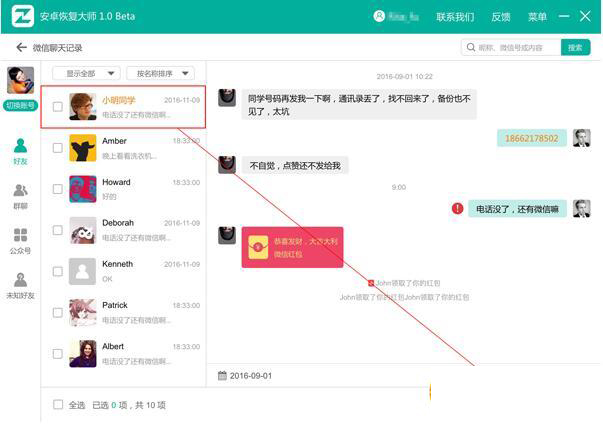Screen dimensions: 603x426
Task: Open the 未知好友 unknown friends icon
Action: click(20, 286)
